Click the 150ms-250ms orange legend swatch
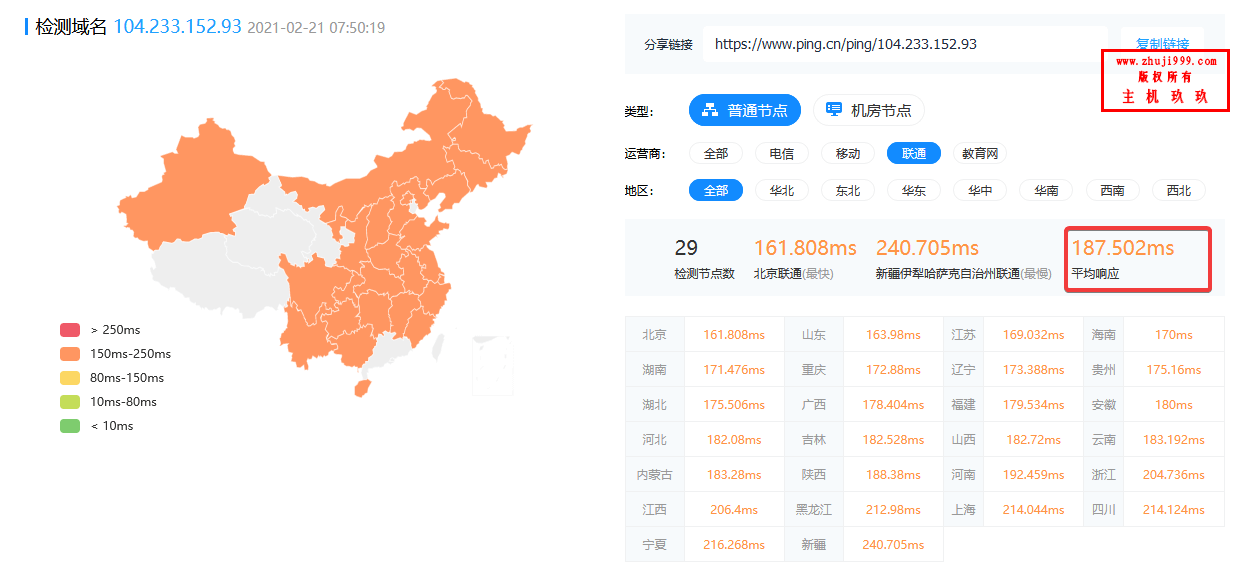 pyautogui.click(x=70, y=354)
